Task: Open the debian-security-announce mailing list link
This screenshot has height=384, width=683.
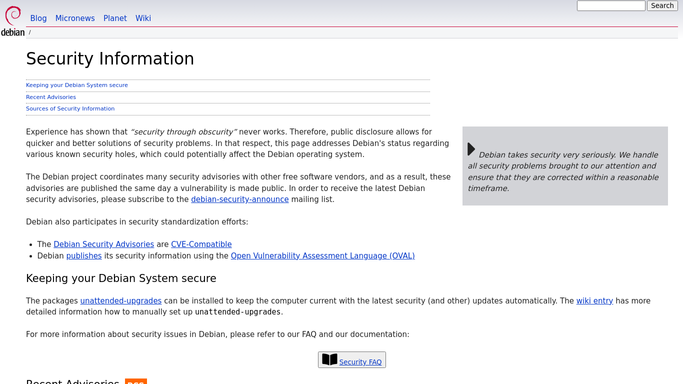Action: [240, 199]
